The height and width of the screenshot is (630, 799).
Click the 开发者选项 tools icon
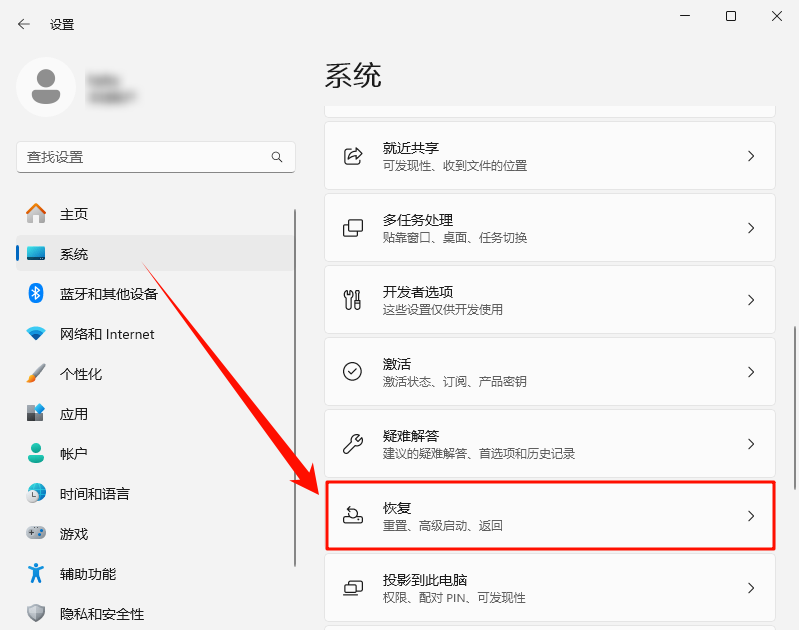[352, 300]
